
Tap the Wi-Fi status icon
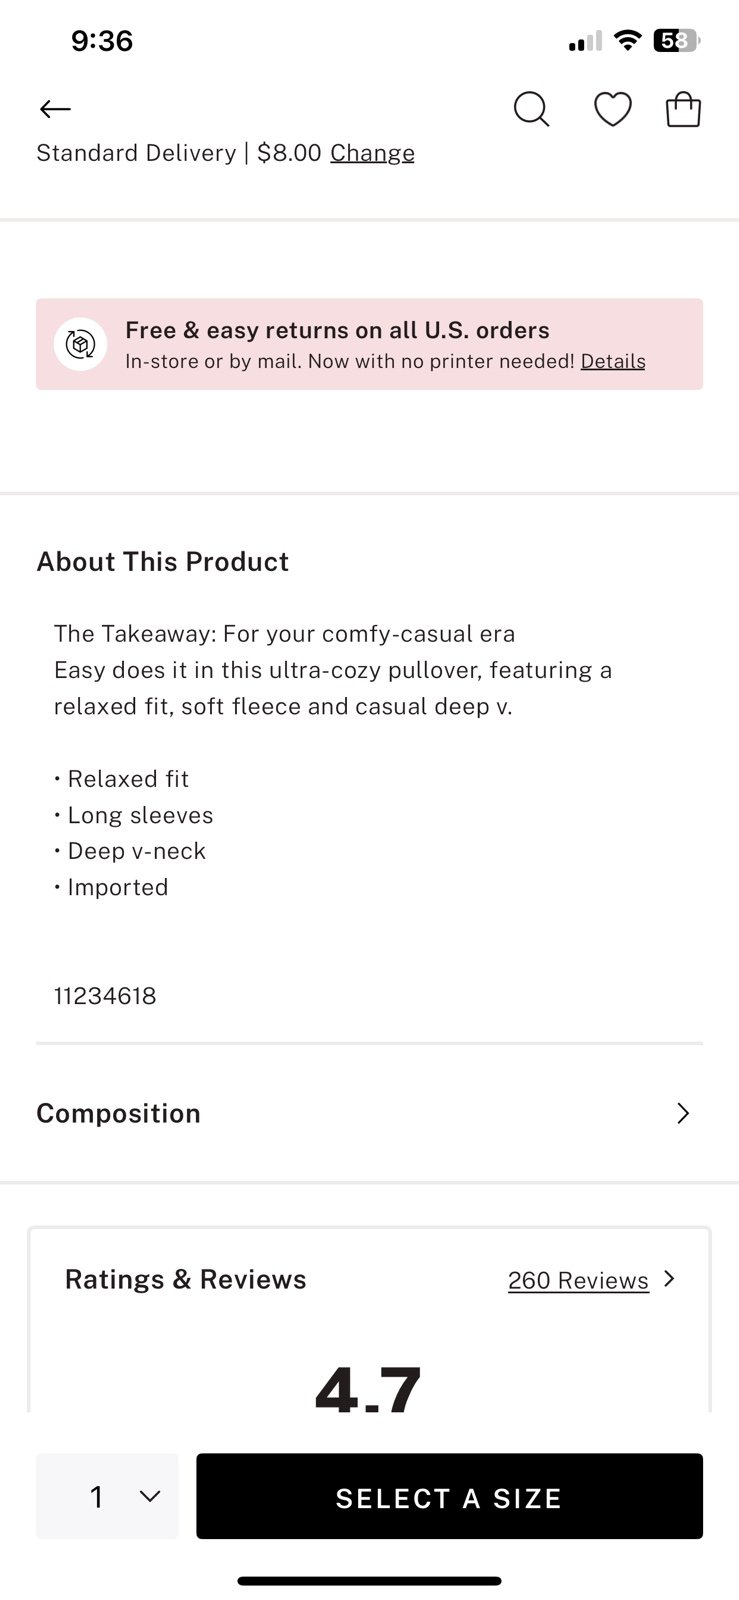point(627,40)
